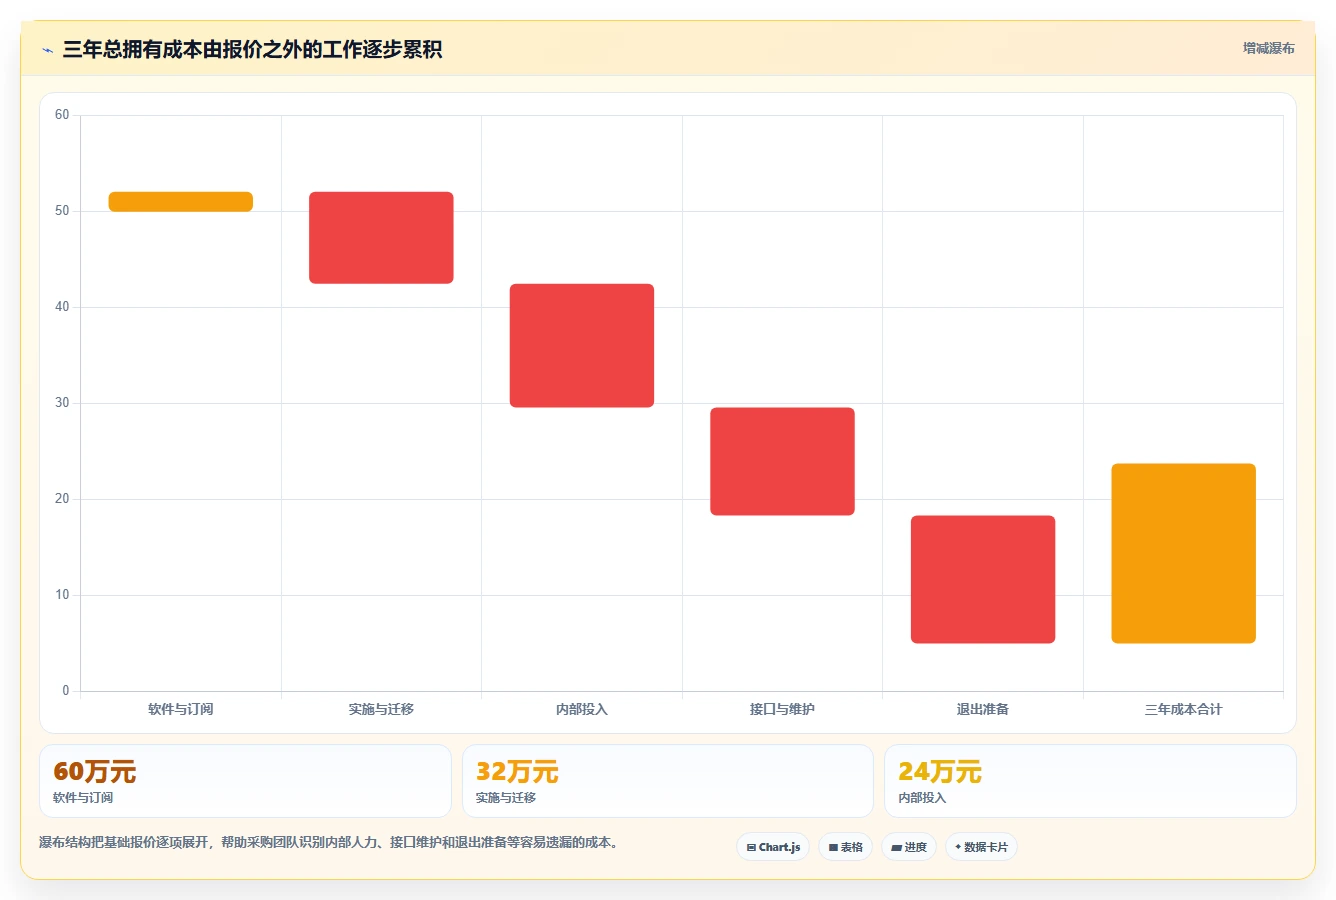
Task: Click the red 退出准备 waterfall bar
Action: pyautogui.click(x=983, y=579)
